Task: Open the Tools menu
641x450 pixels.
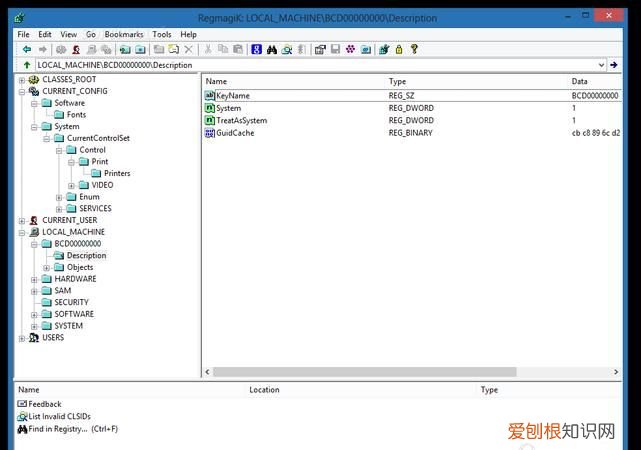Action: coord(162,34)
